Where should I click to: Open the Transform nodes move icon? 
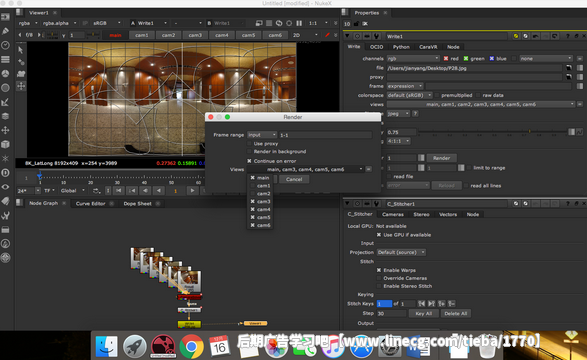point(5,130)
